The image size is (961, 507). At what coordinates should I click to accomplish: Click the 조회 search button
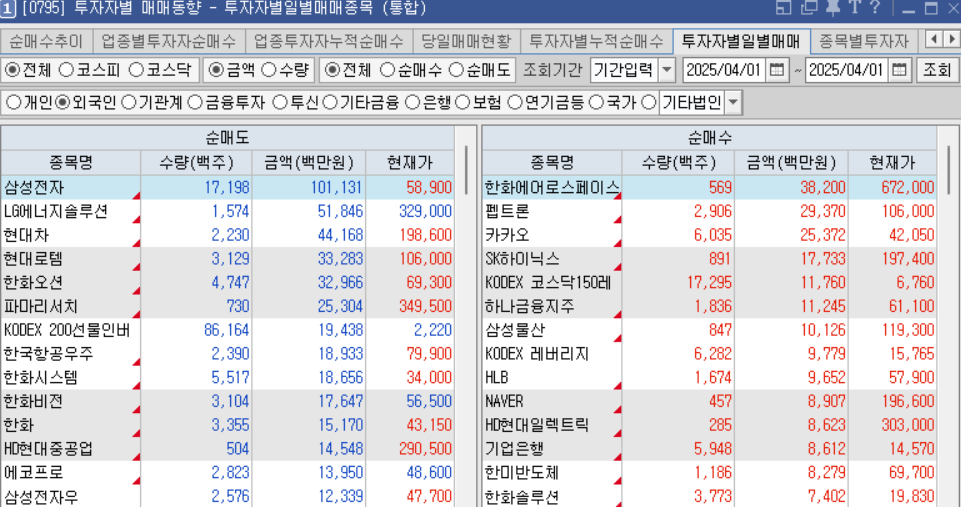click(936, 70)
